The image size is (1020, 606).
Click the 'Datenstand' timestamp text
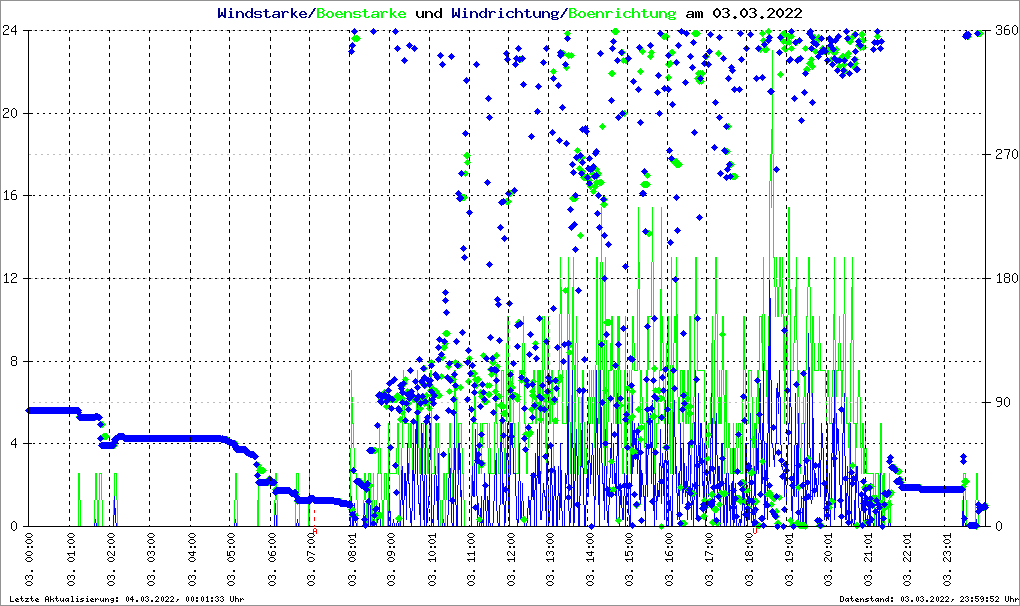pyautogui.click(x=929, y=599)
